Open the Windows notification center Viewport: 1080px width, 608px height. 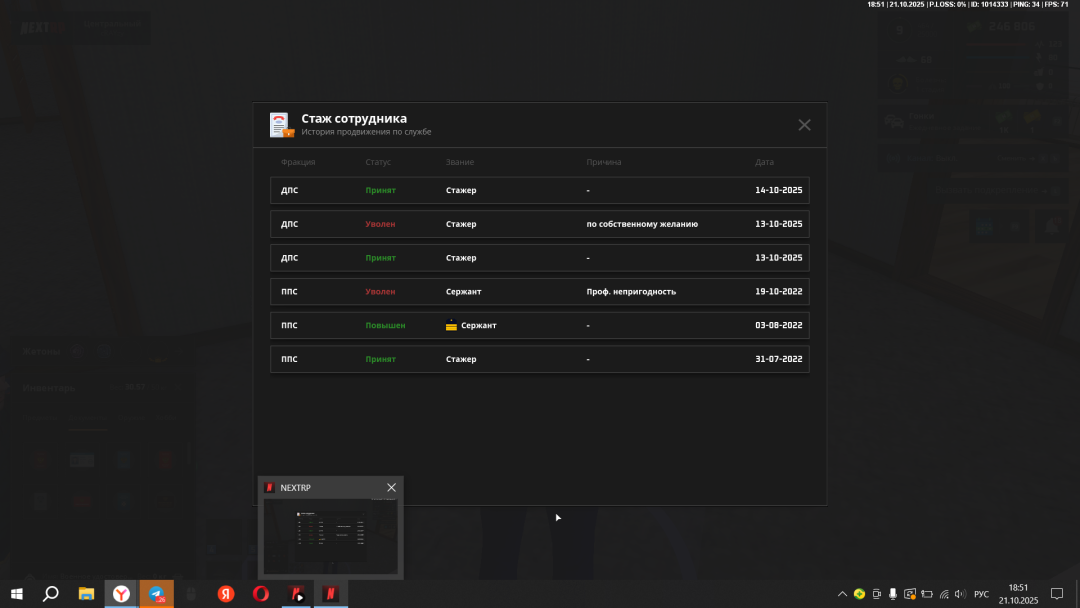coord(1058,594)
